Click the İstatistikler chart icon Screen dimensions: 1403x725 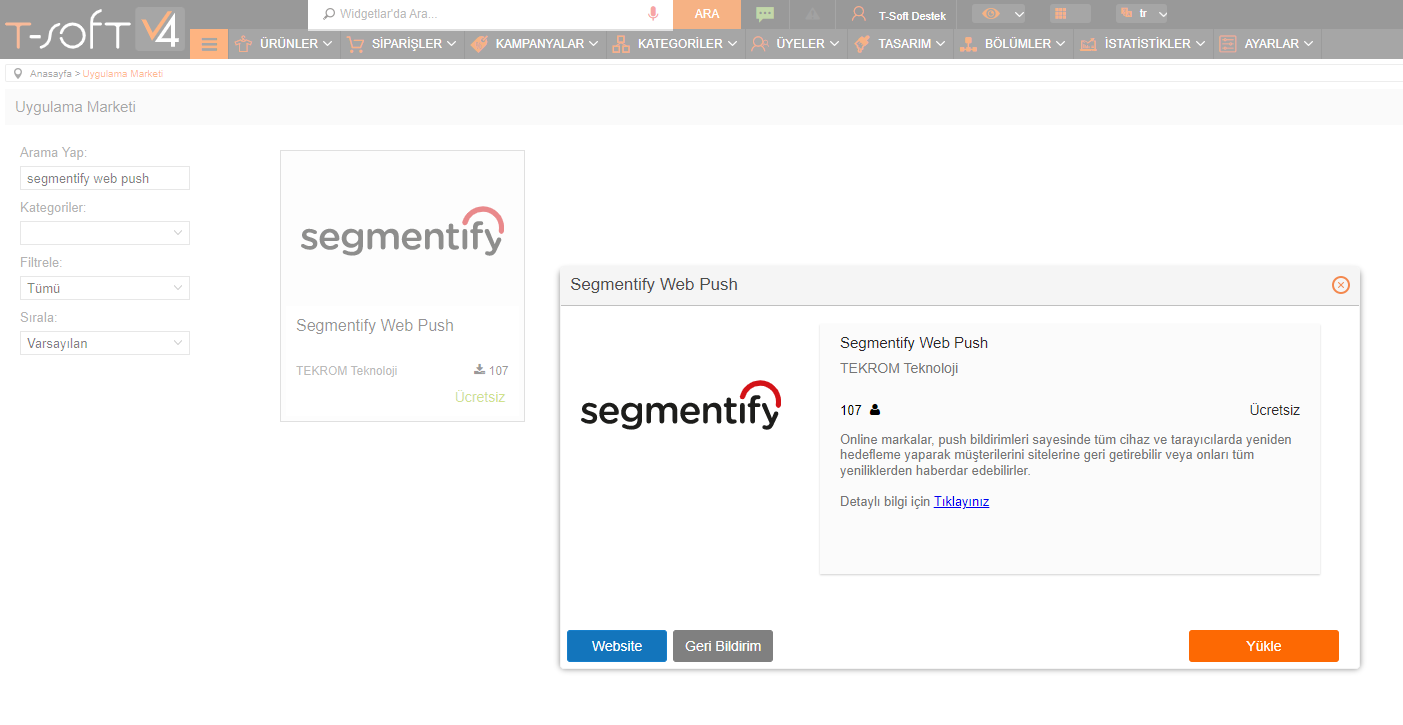1088,44
